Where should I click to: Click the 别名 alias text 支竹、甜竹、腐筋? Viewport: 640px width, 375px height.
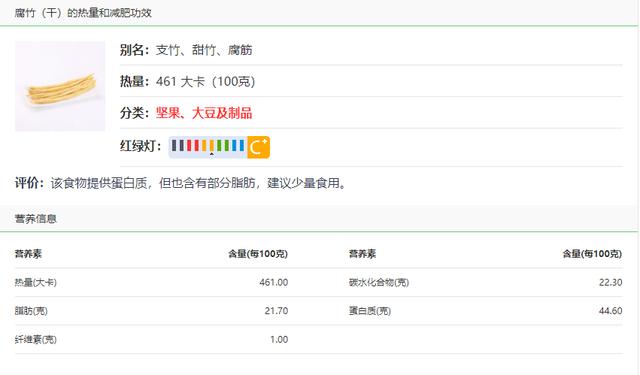tap(204, 50)
